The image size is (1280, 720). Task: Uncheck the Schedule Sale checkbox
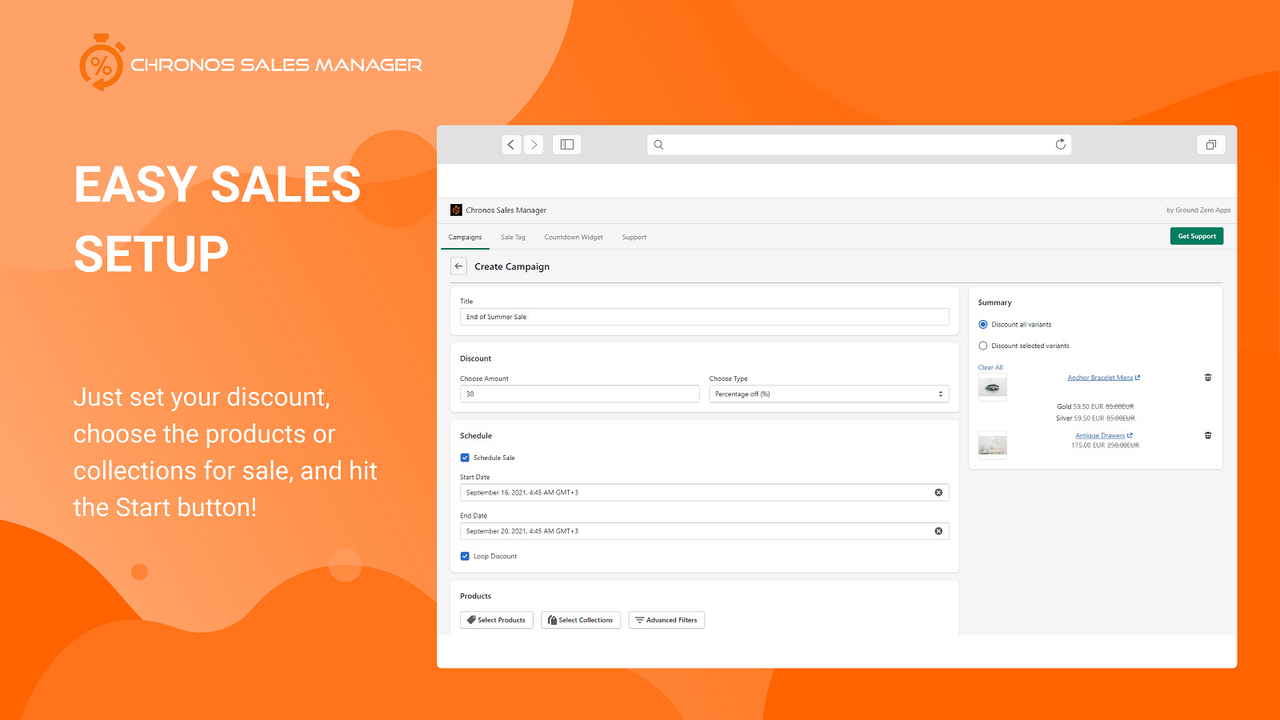point(465,457)
